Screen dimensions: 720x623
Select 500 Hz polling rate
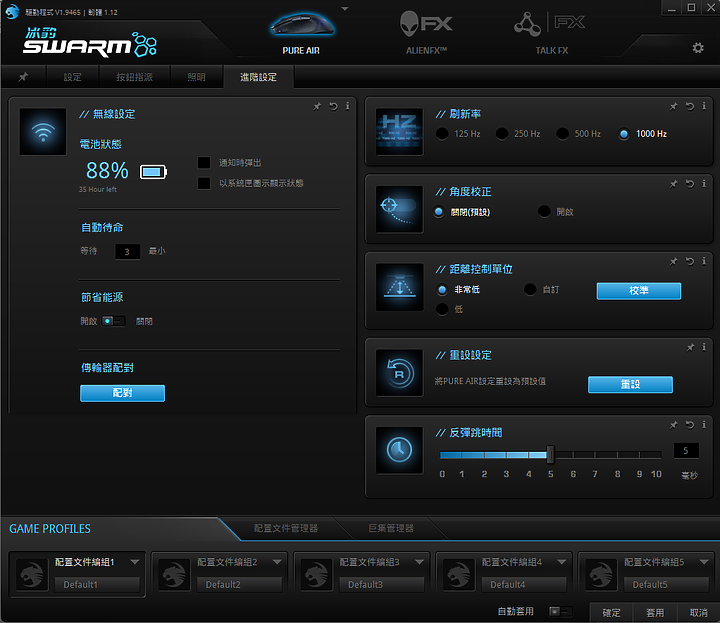click(x=562, y=134)
